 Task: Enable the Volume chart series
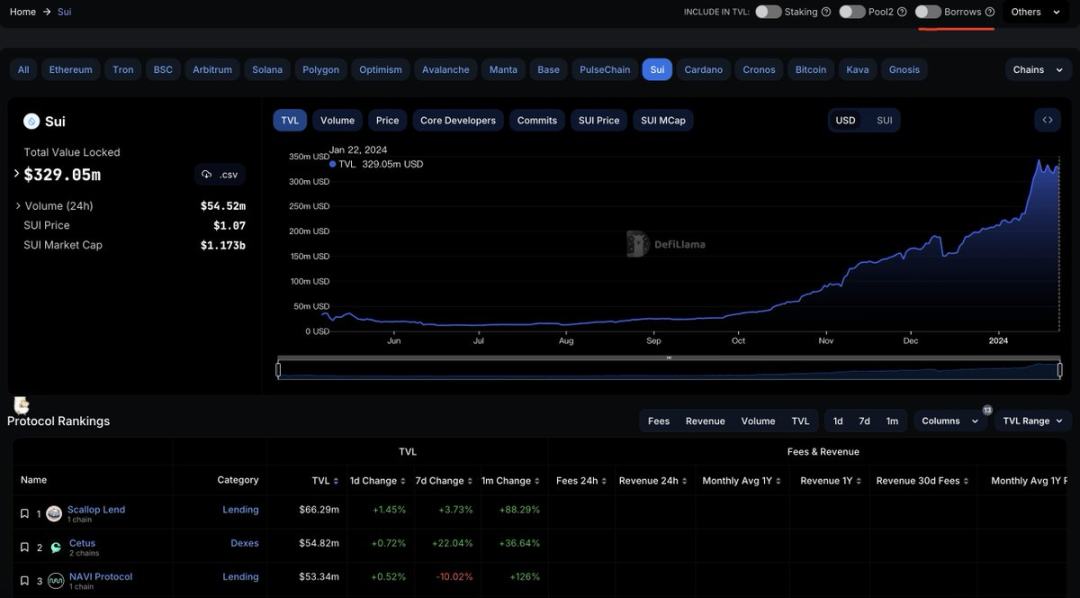tap(338, 120)
